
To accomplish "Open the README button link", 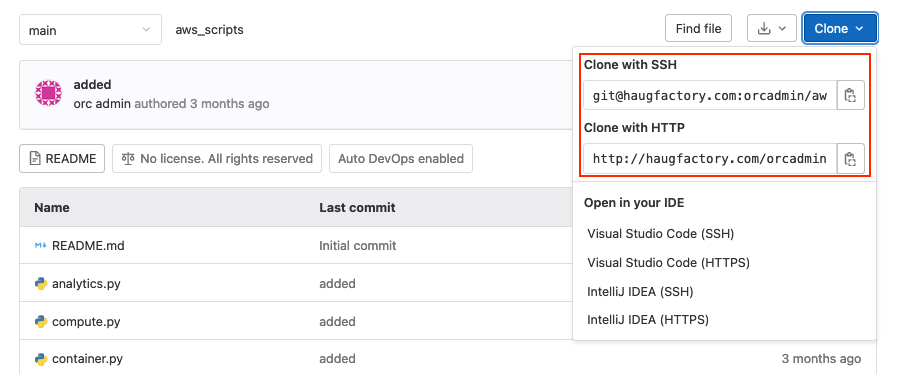I will click(62, 159).
